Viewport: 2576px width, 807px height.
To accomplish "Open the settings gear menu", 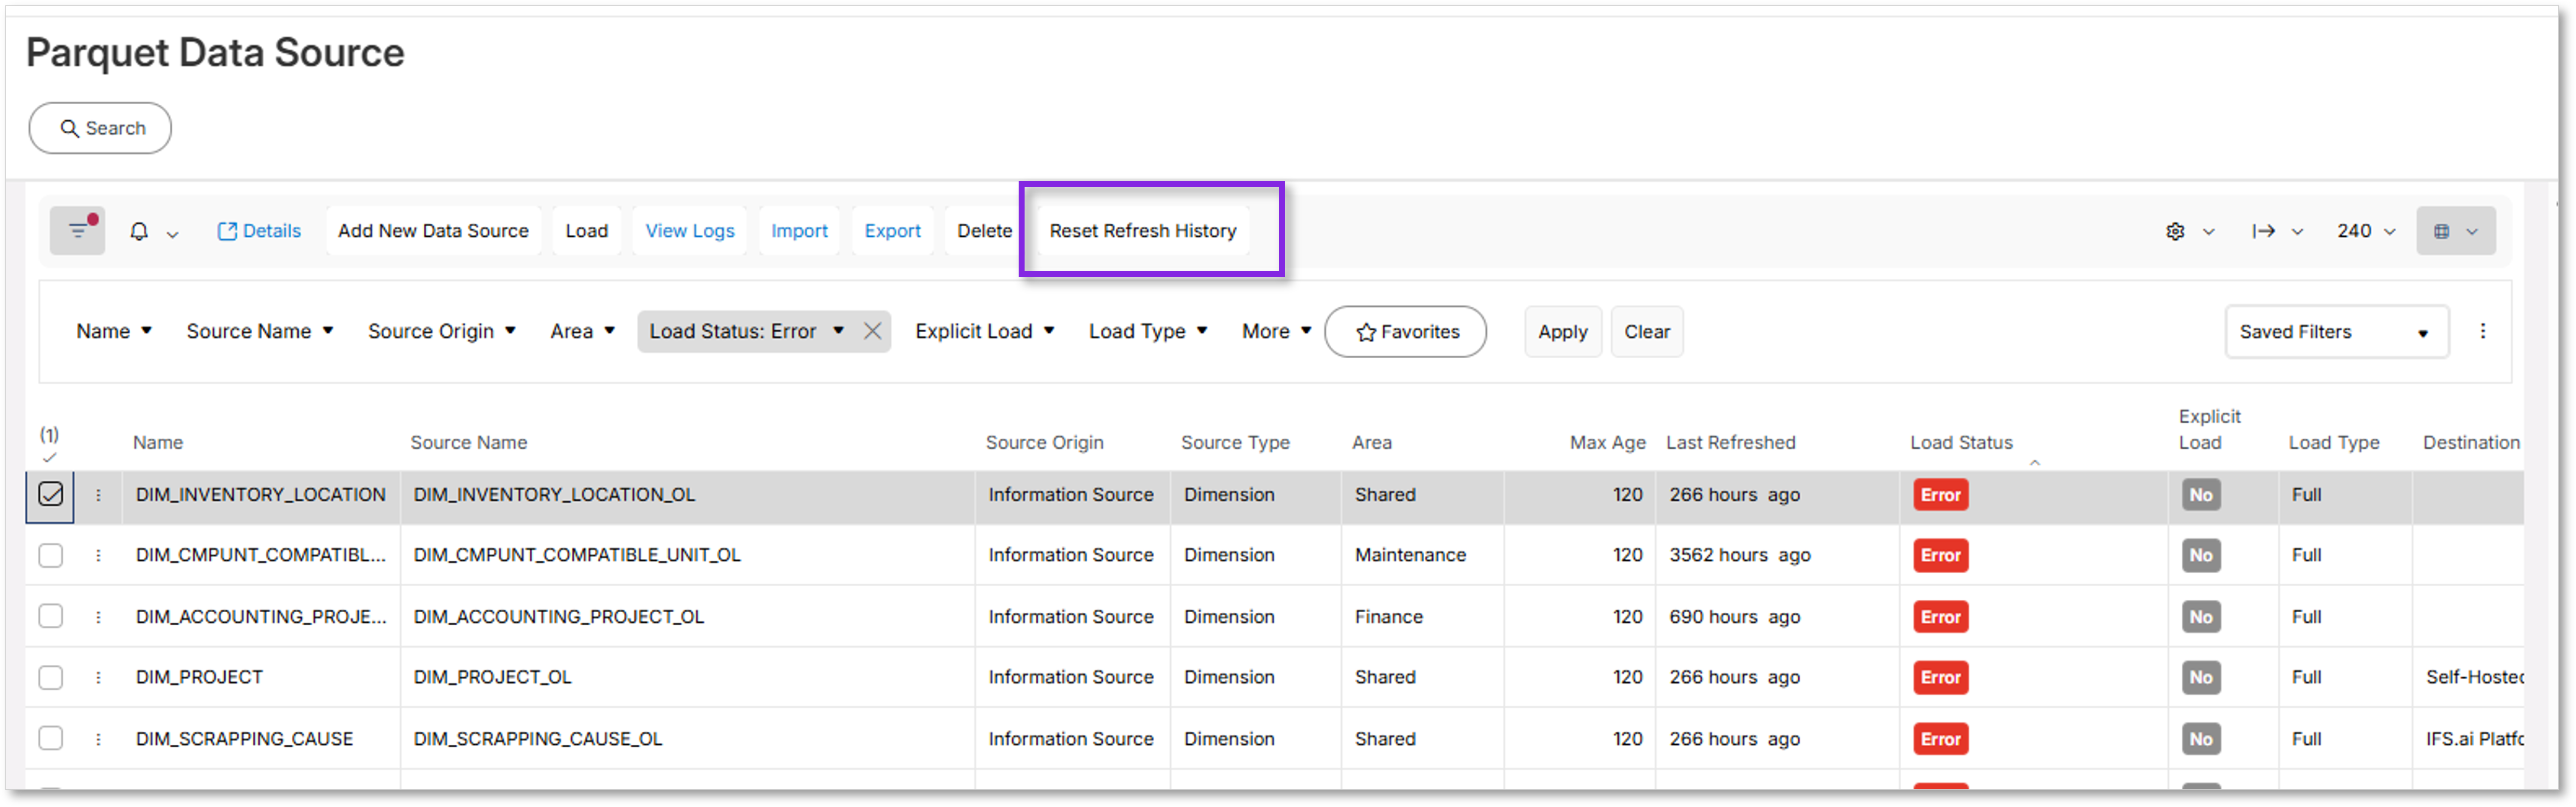I will (x=2188, y=231).
